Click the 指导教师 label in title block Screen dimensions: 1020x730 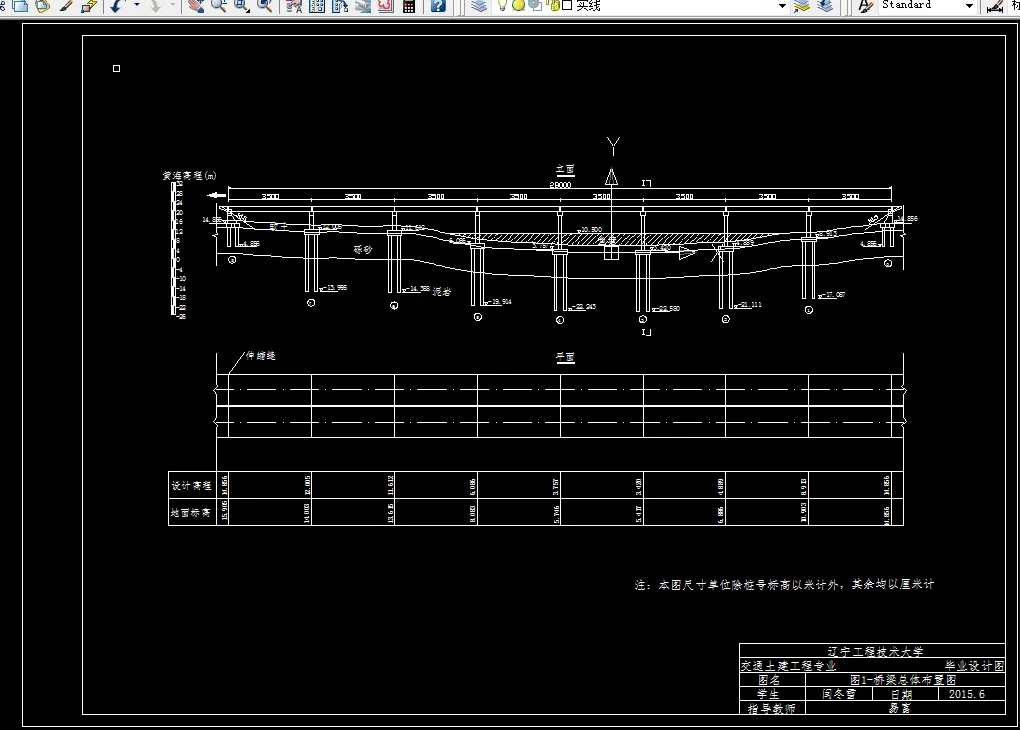point(772,709)
